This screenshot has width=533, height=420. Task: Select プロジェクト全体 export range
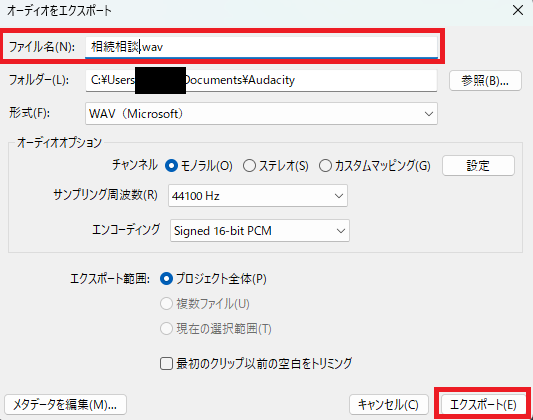(x=213, y=279)
